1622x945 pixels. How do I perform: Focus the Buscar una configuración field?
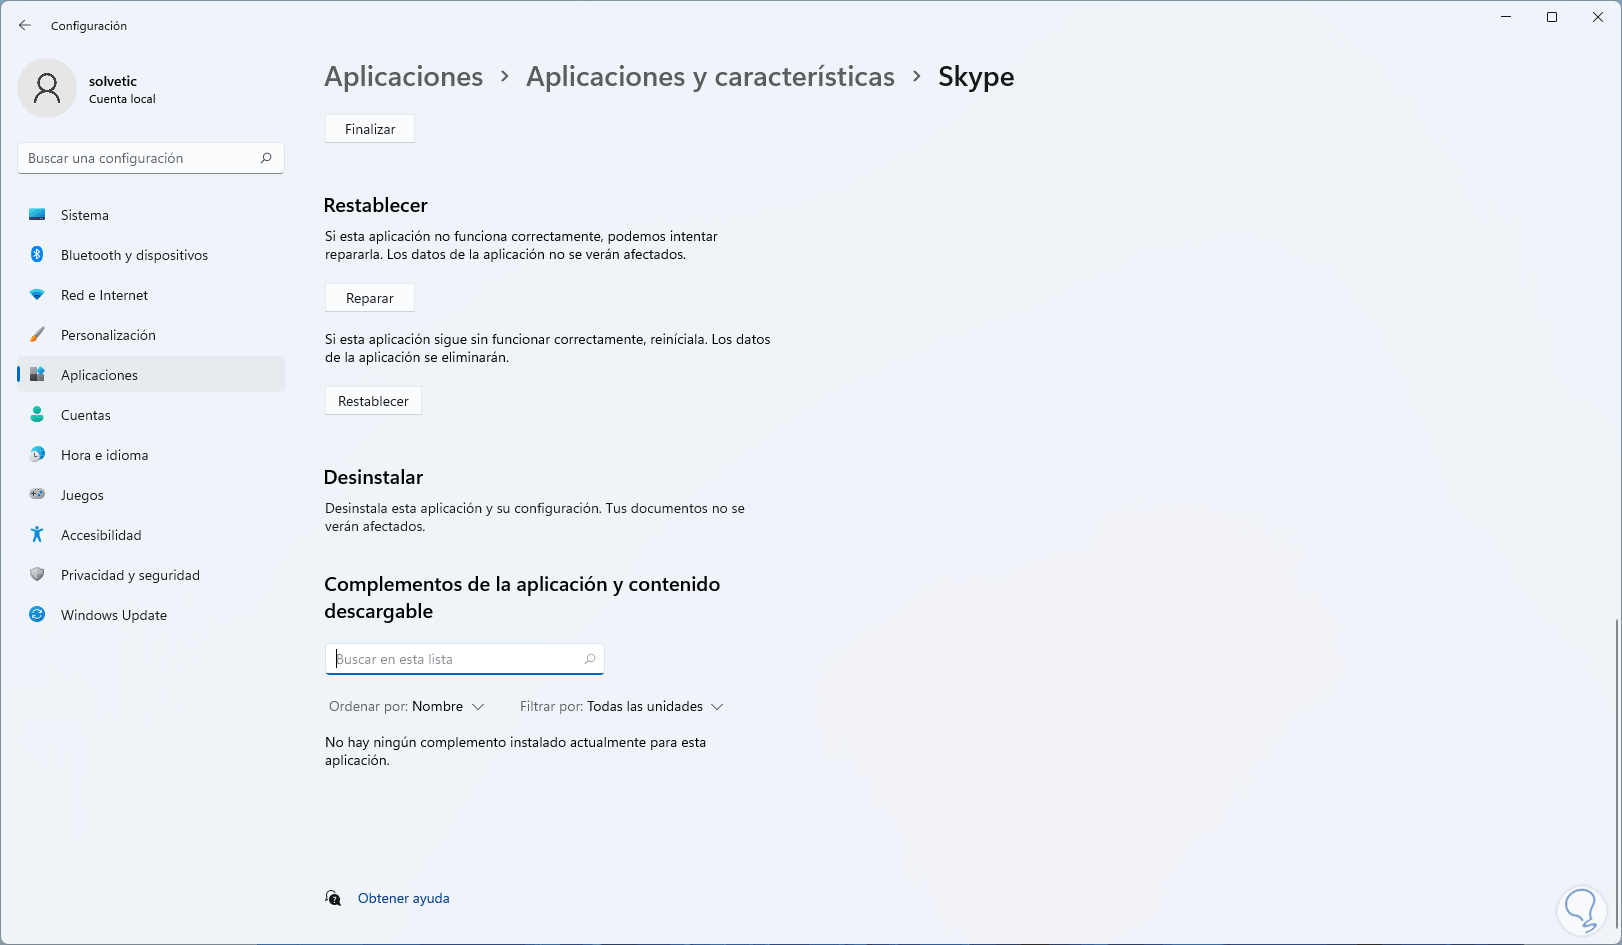[151, 158]
